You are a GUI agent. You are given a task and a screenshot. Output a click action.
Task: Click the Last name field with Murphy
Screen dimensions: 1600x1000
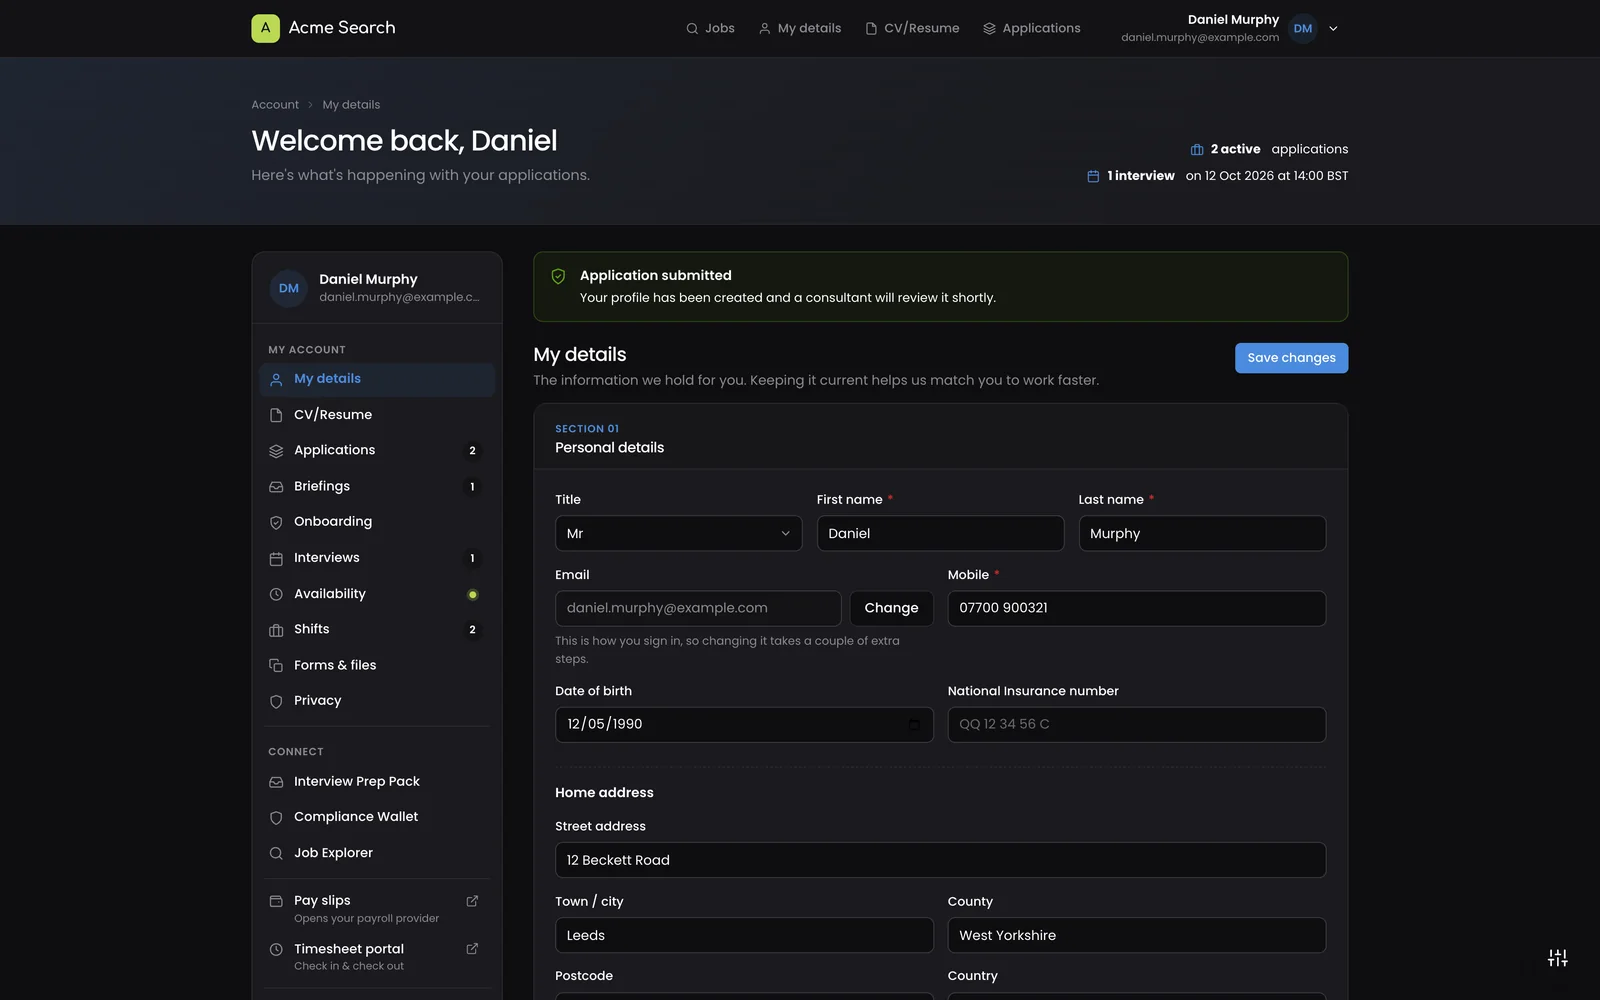click(x=1202, y=534)
